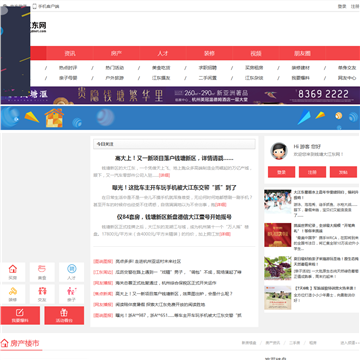
Task: Click [详细] link under first headline summary
Action: (164, 175)
